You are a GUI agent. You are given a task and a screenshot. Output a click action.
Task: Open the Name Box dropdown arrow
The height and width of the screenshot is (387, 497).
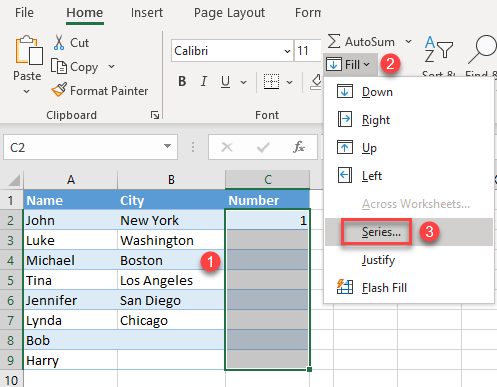pyautogui.click(x=167, y=146)
